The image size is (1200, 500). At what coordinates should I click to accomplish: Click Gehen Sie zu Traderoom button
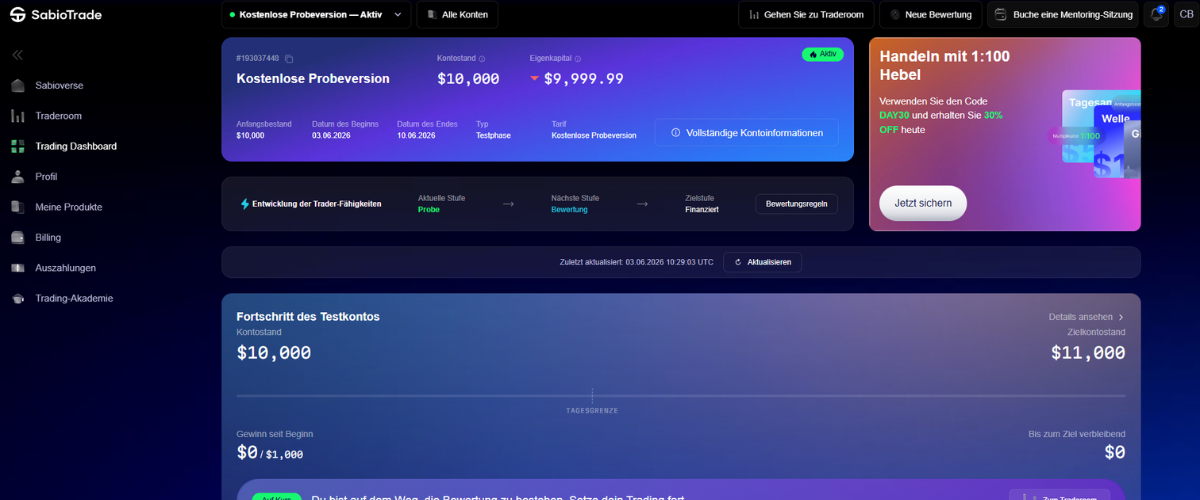(x=806, y=15)
